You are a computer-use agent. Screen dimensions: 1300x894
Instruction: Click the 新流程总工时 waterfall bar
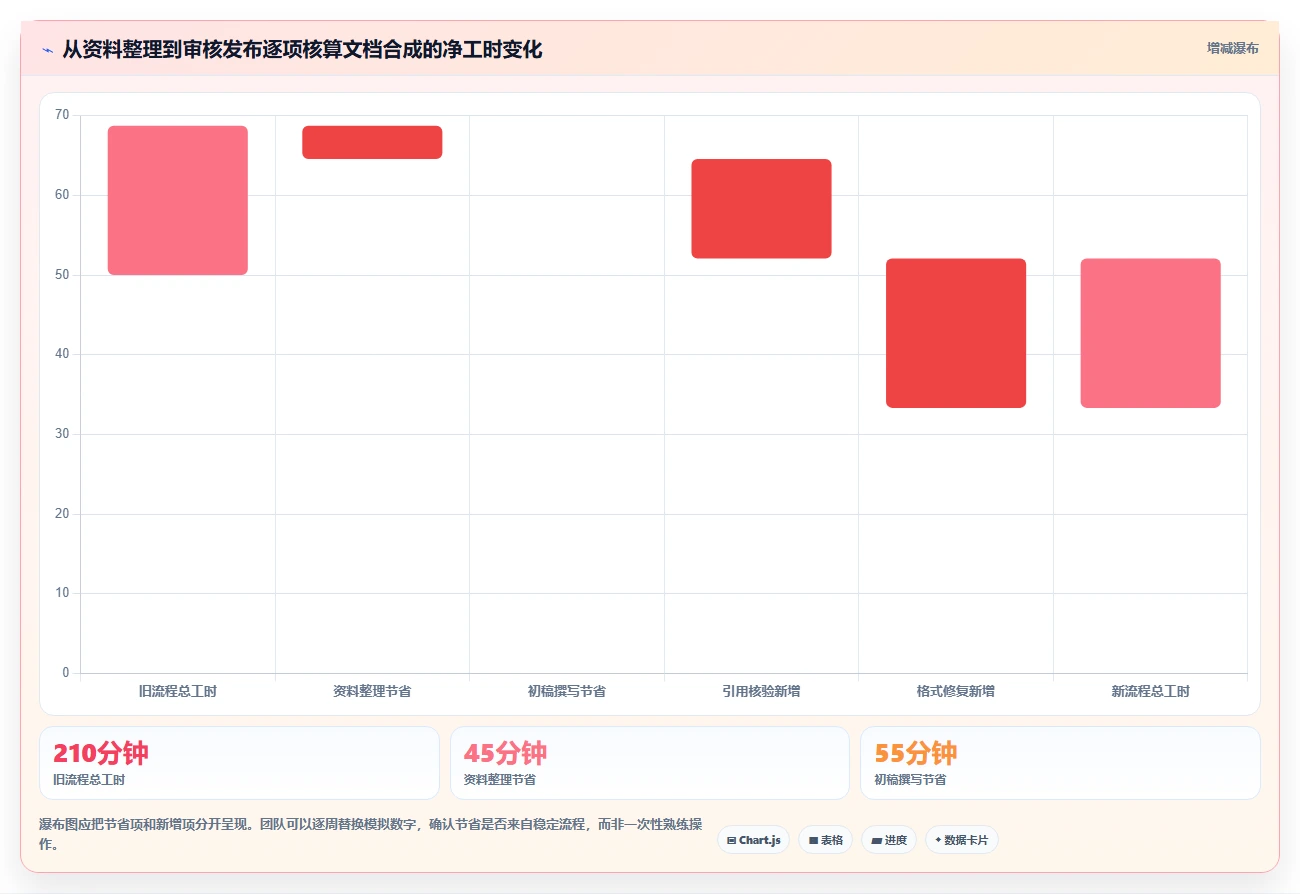pos(1150,333)
